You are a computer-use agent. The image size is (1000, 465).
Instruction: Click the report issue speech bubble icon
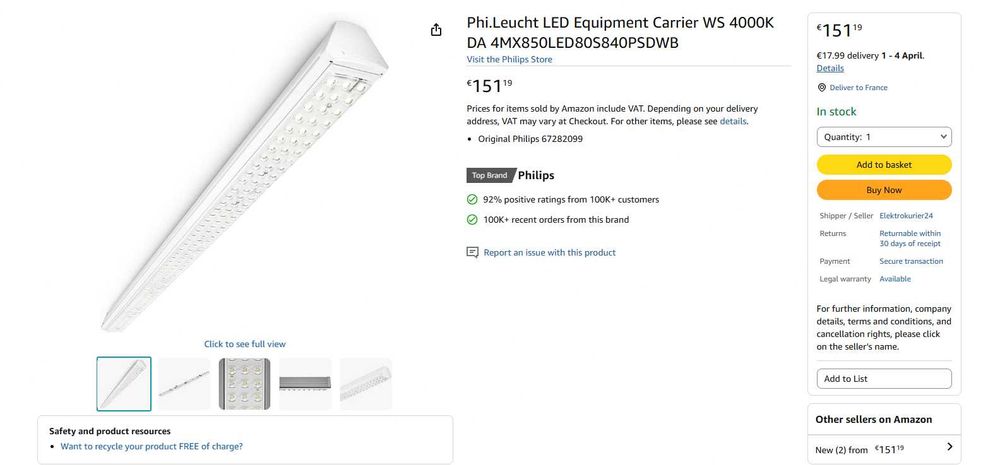[472, 253]
